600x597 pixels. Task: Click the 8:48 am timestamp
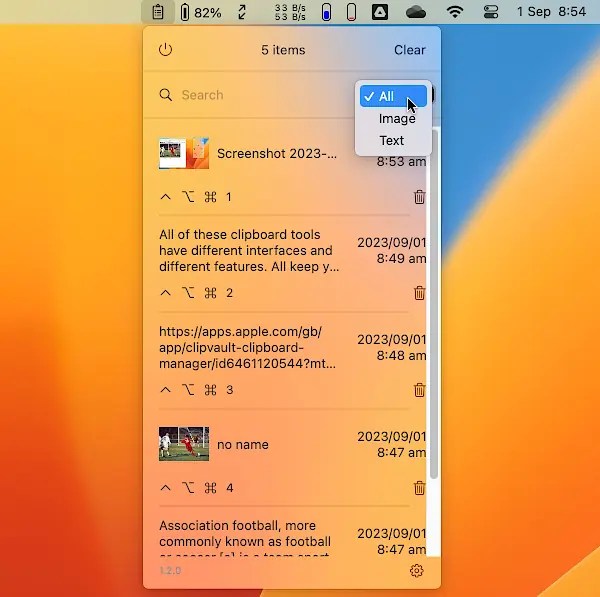coord(401,355)
